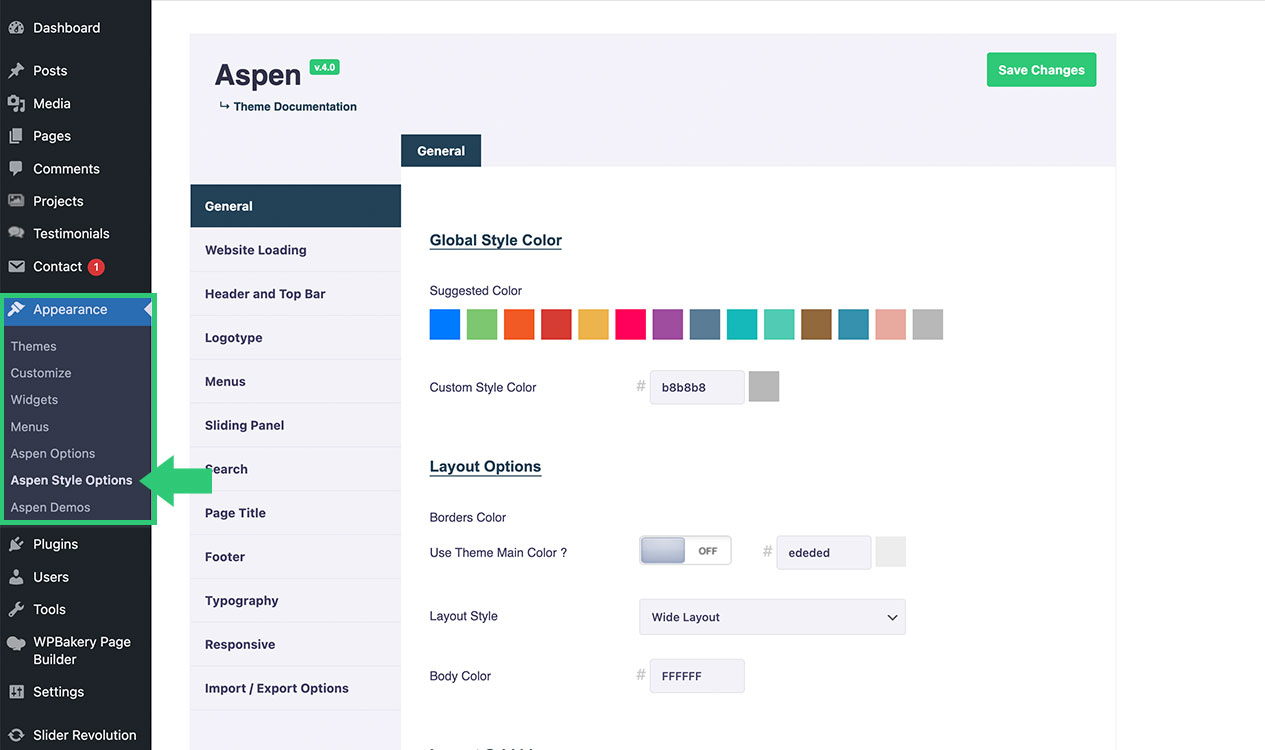Viewport: 1265px width, 750px height.
Task: Click the Tools wrench icon
Action: [16, 610]
